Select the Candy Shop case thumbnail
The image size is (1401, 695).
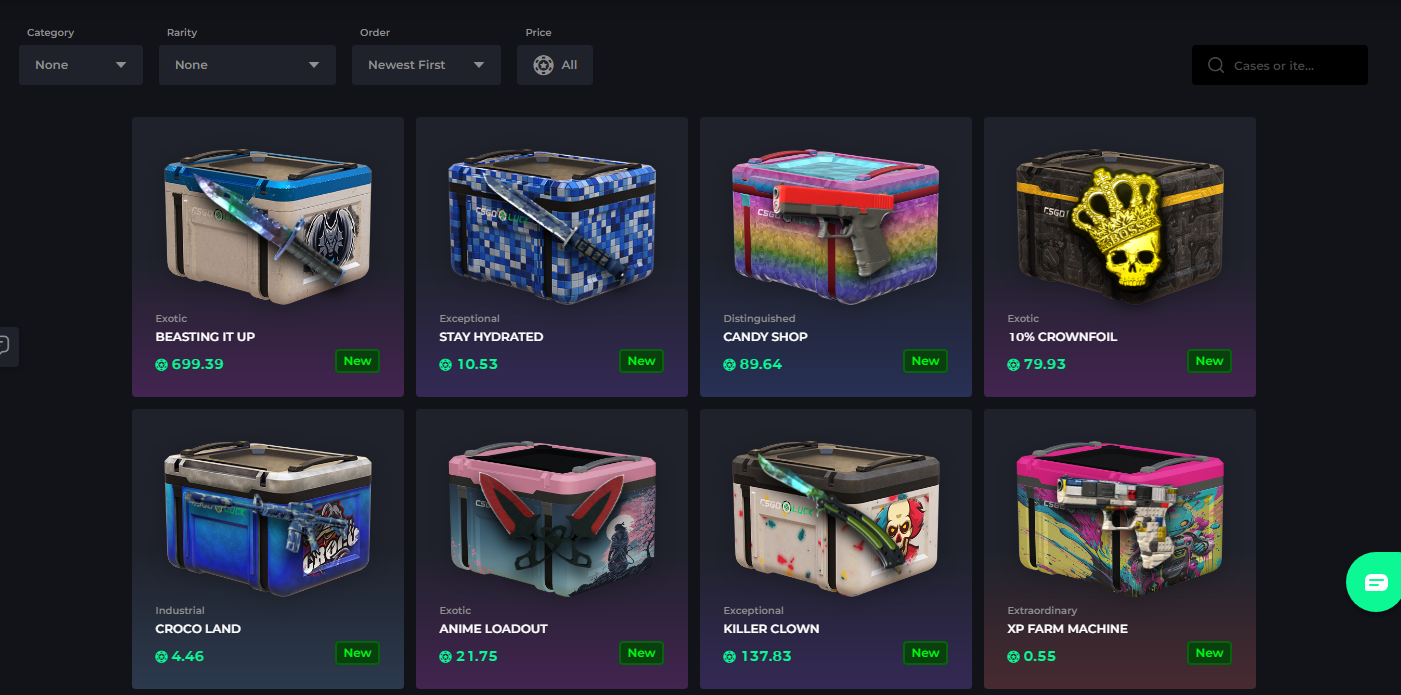coord(836,226)
